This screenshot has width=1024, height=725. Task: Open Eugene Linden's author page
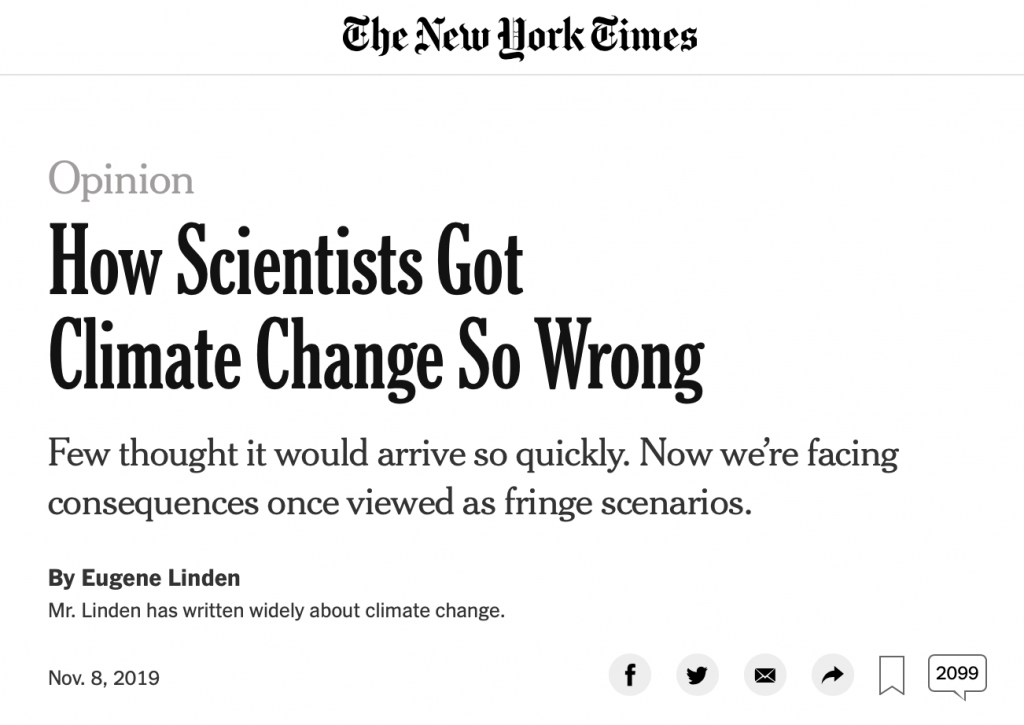click(x=161, y=578)
